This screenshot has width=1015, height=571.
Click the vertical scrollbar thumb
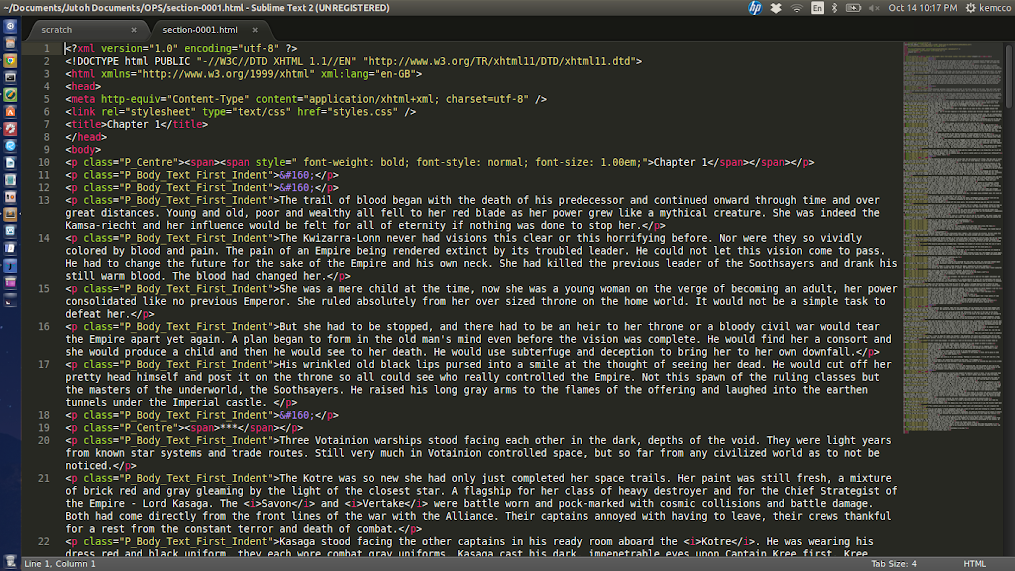[1009, 76]
